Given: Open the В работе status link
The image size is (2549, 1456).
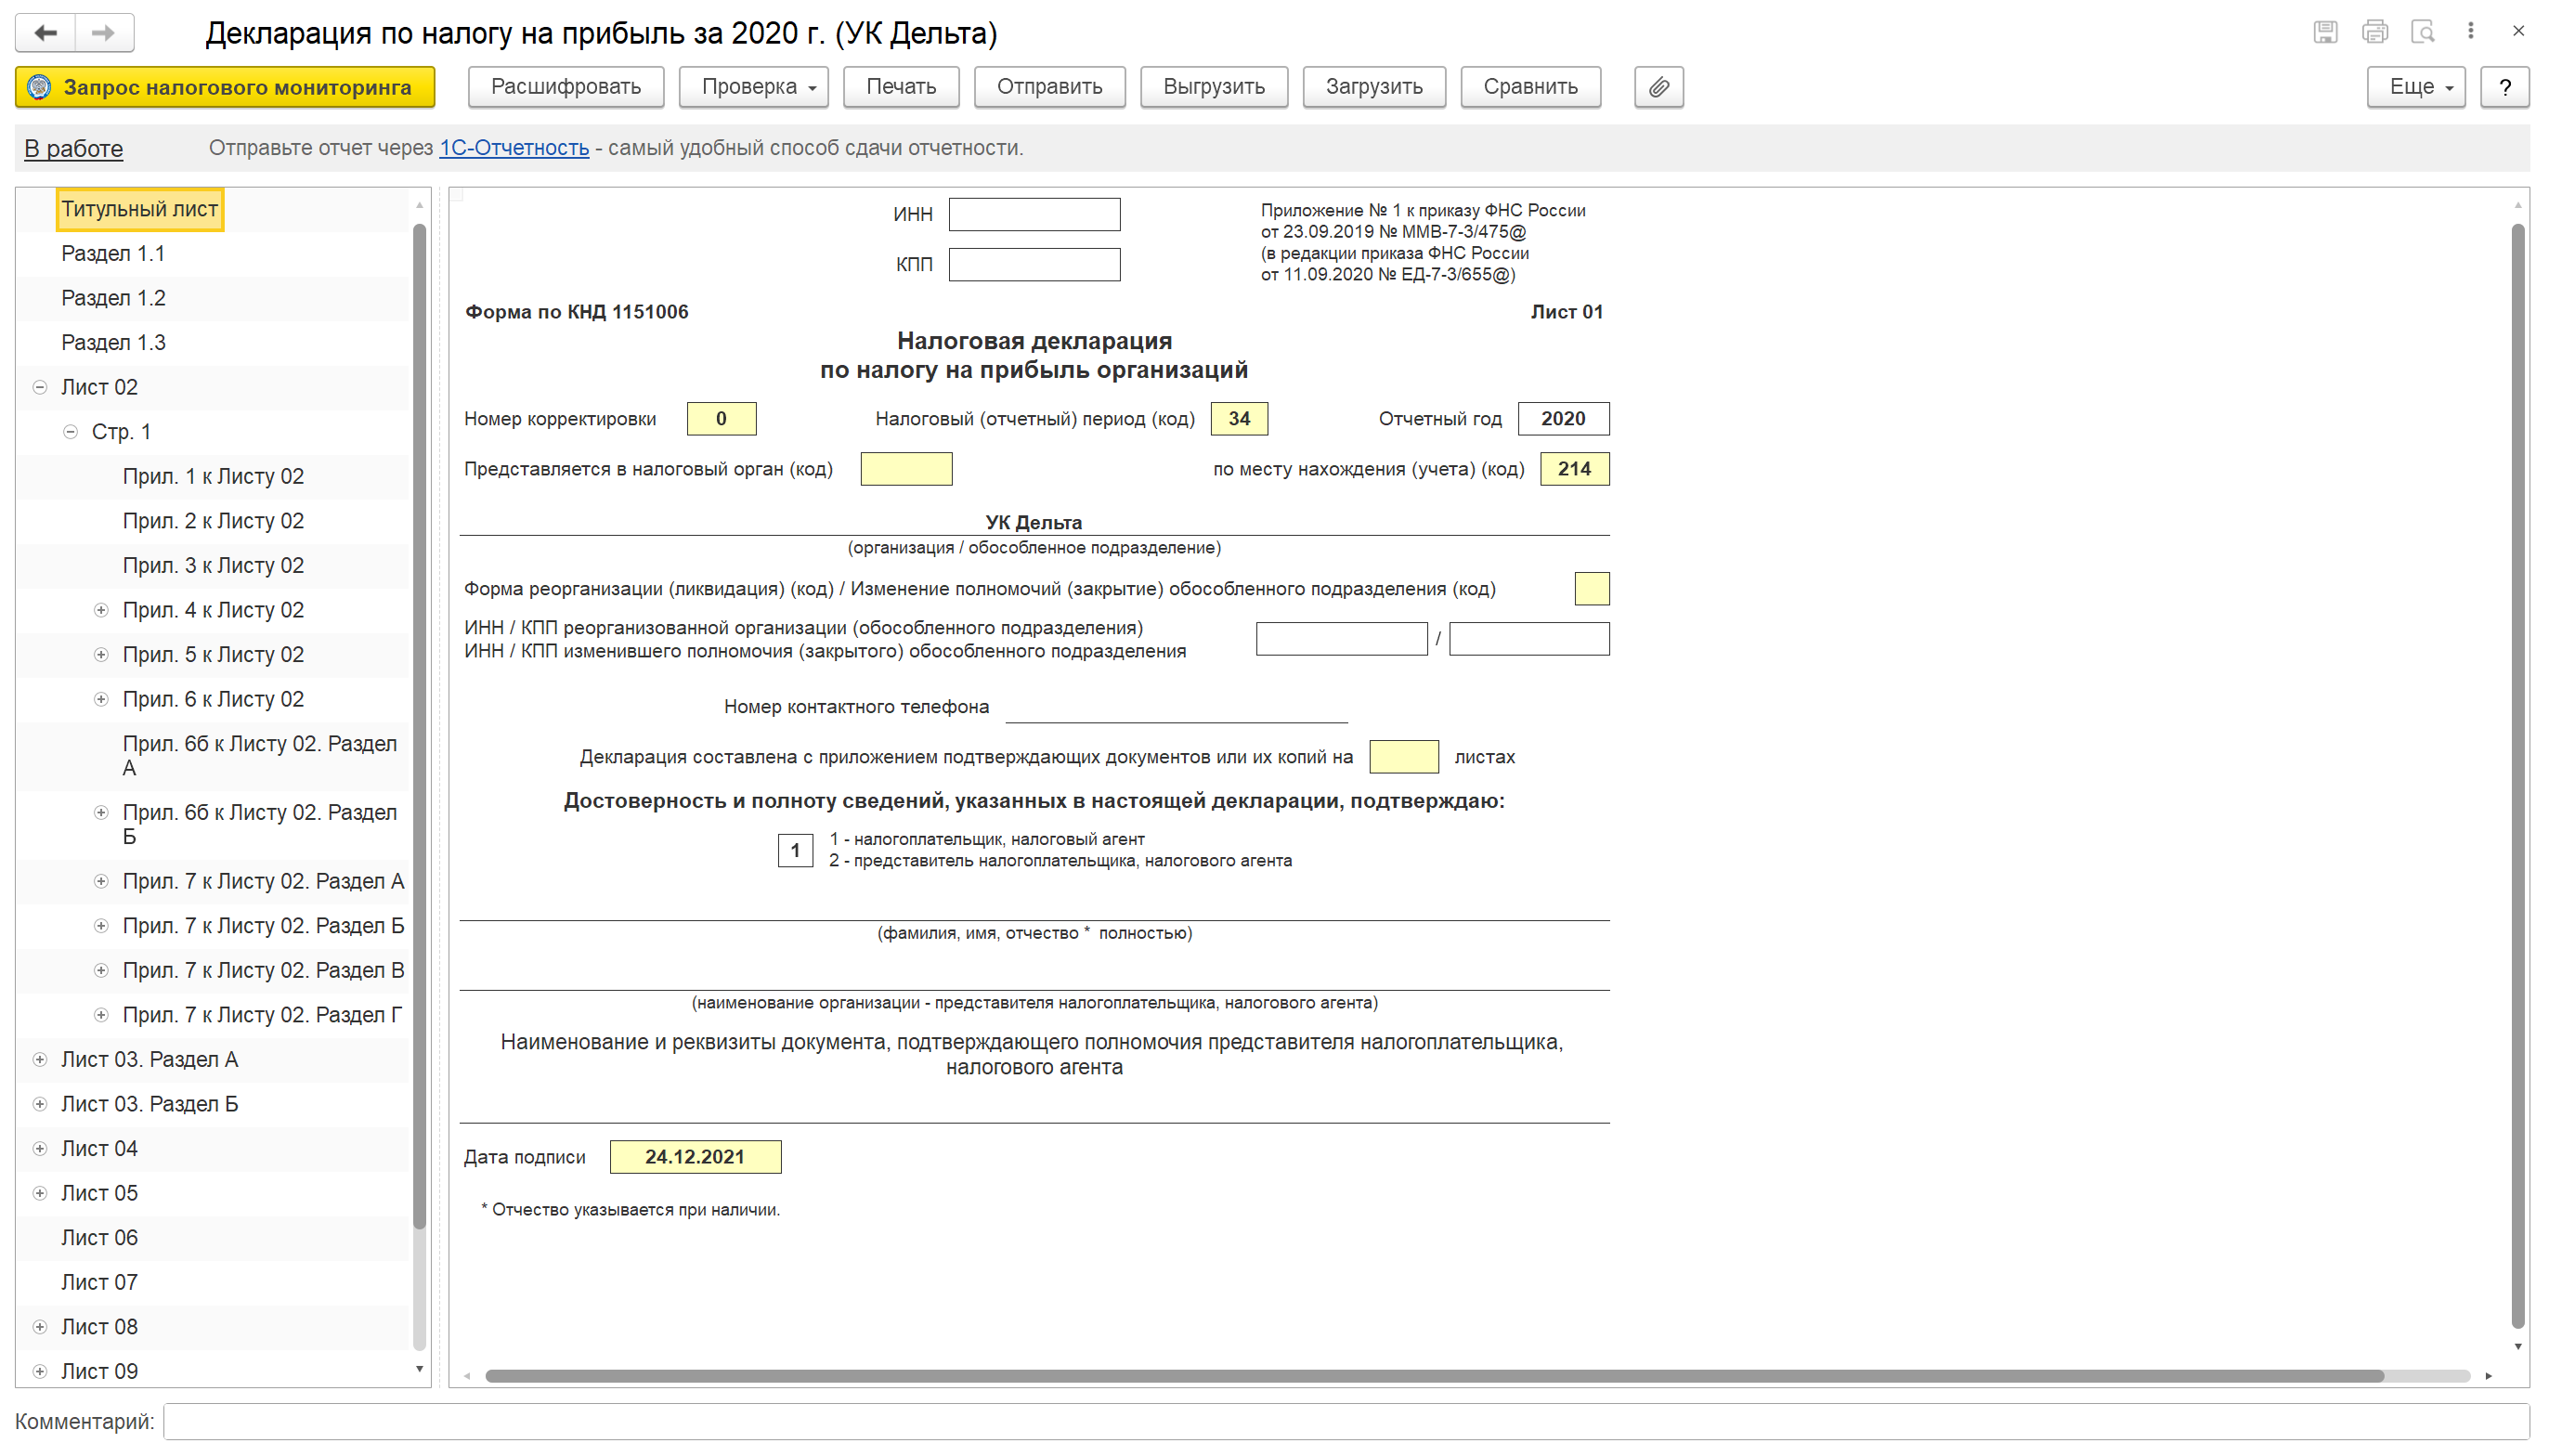Looking at the screenshot, I should (x=74, y=149).
